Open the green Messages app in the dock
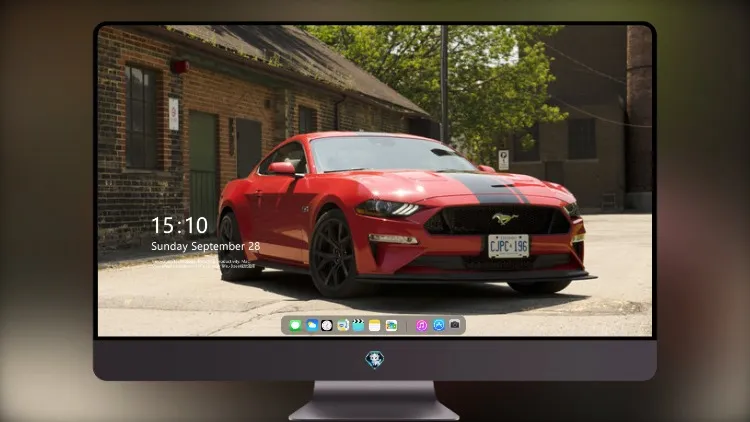This screenshot has height=422, width=750. click(x=295, y=325)
